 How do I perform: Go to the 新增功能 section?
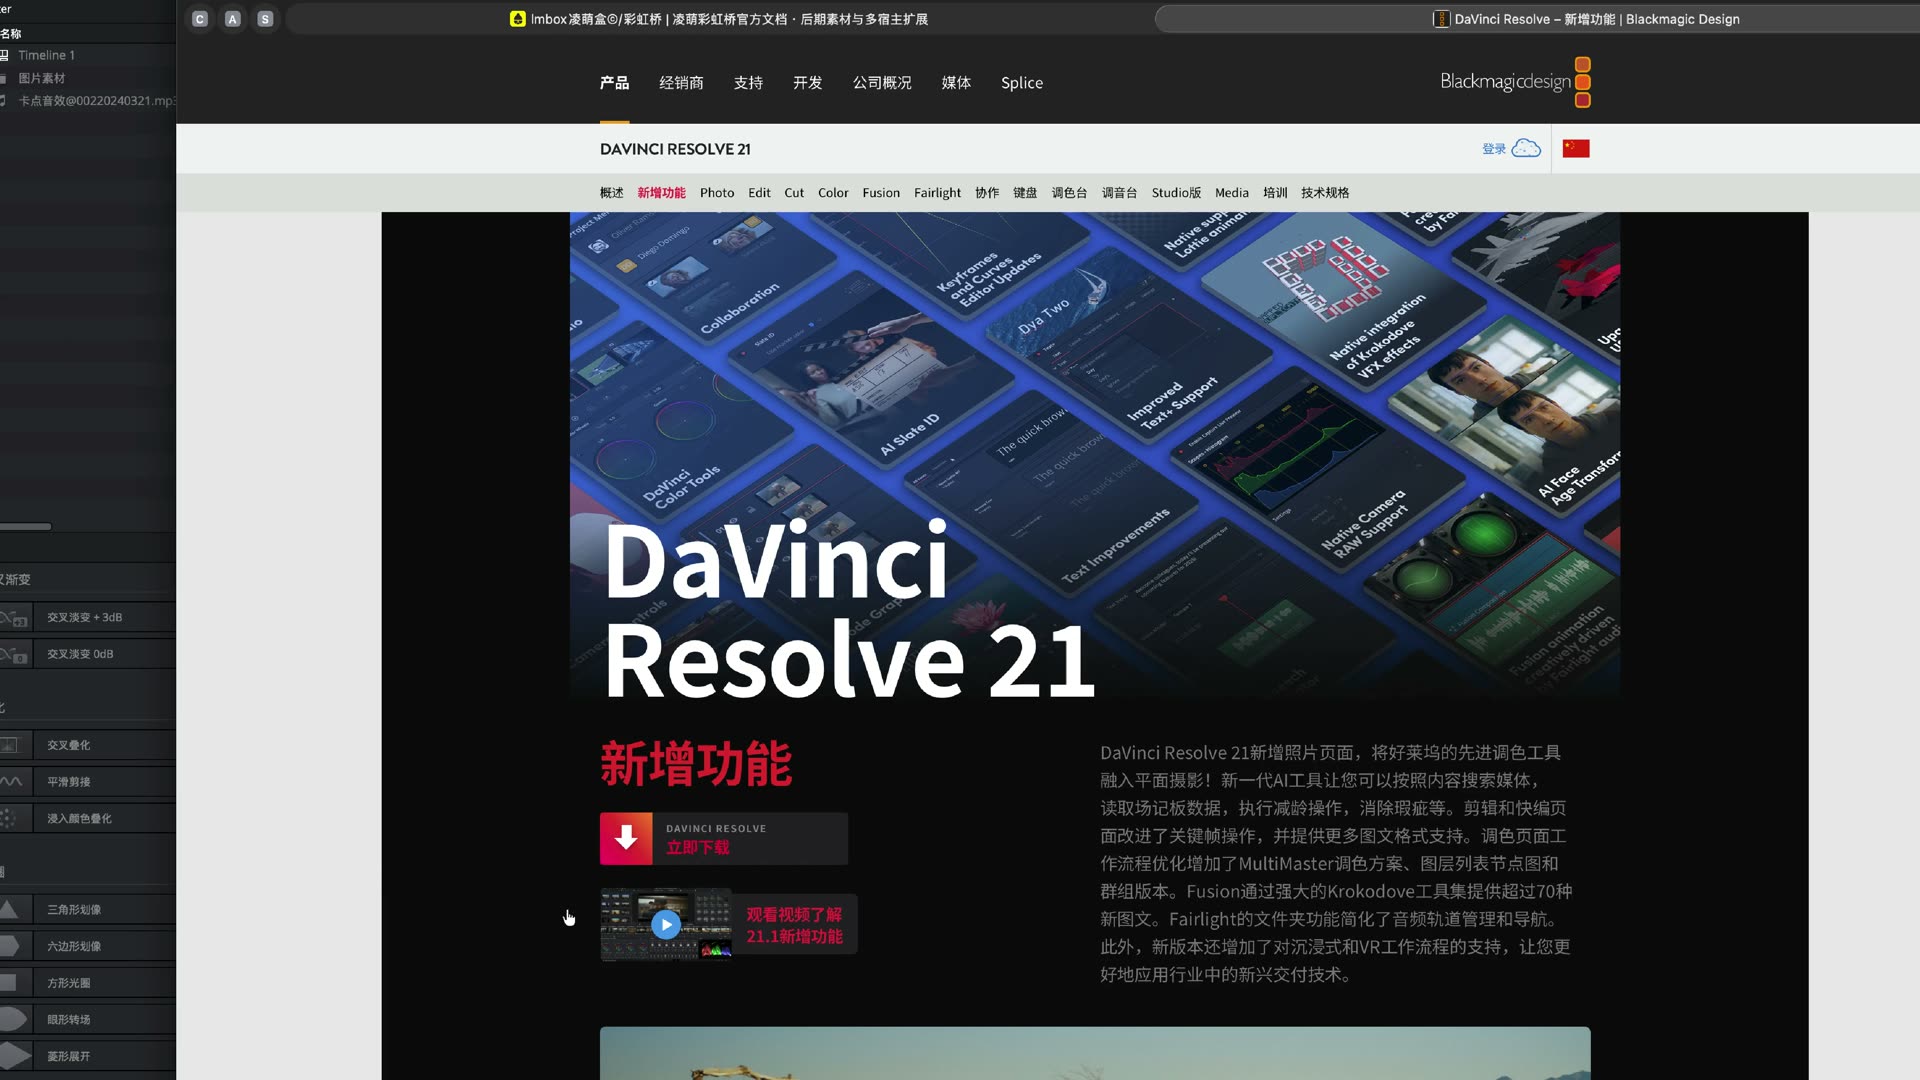pos(661,193)
